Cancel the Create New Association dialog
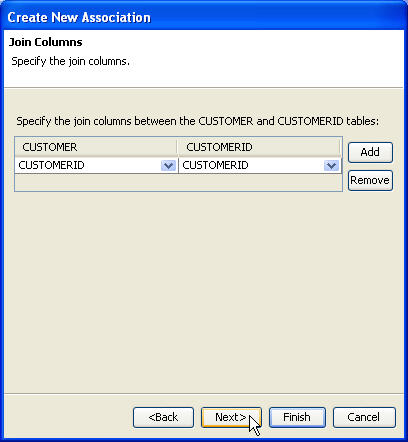Screen dimensions: 408x442 click(364, 417)
